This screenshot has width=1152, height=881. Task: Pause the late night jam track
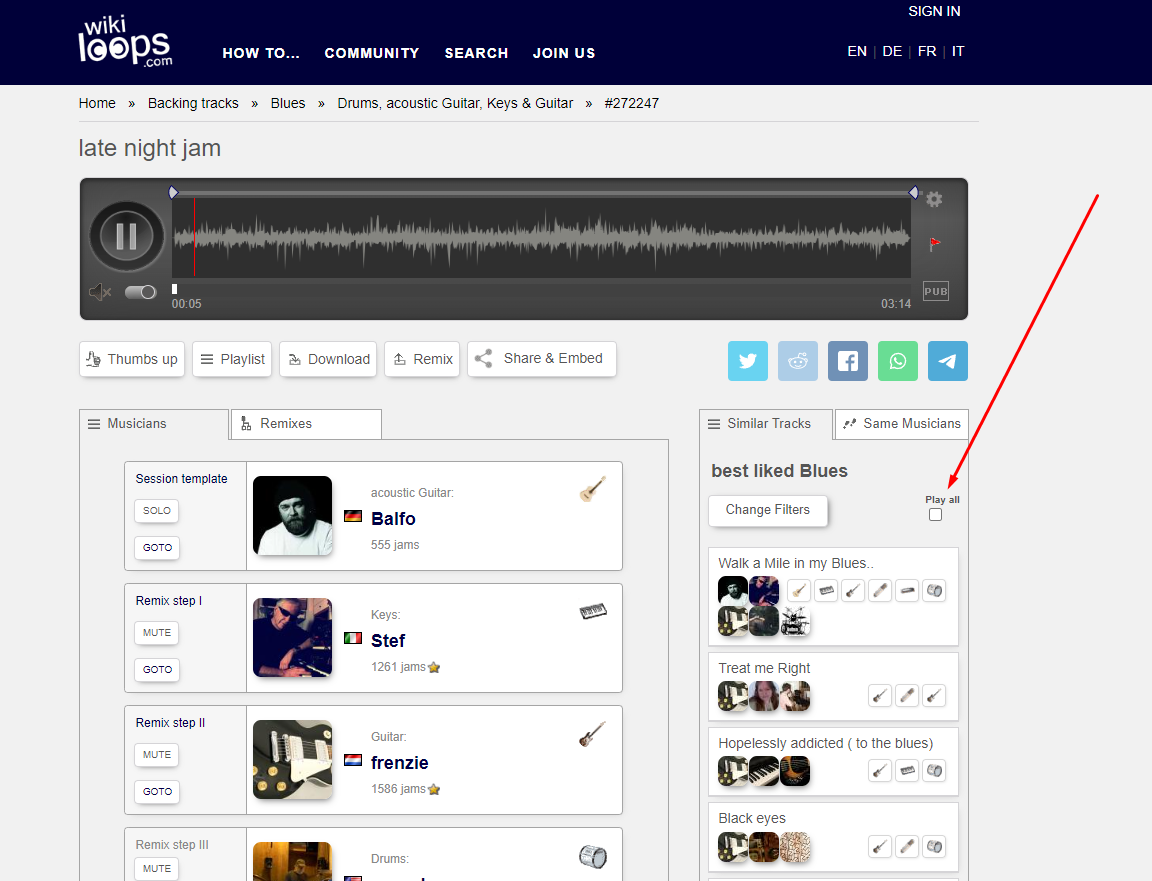[x=126, y=237]
